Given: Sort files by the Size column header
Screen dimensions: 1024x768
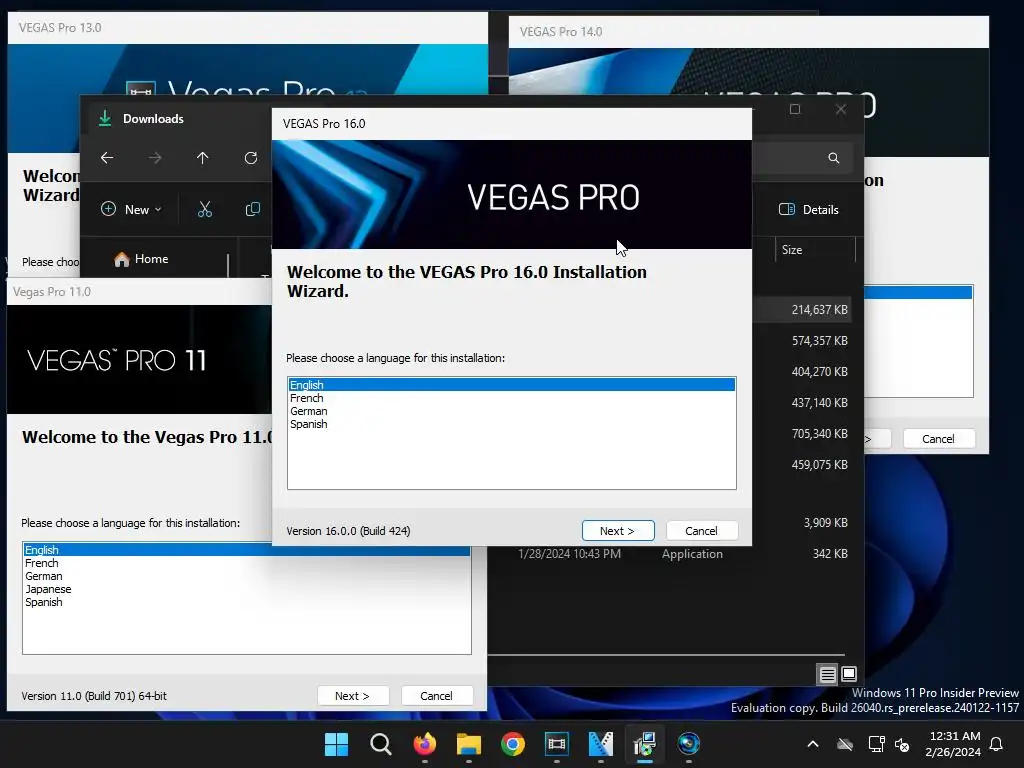Looking at the screenshot, I should 814,249.
